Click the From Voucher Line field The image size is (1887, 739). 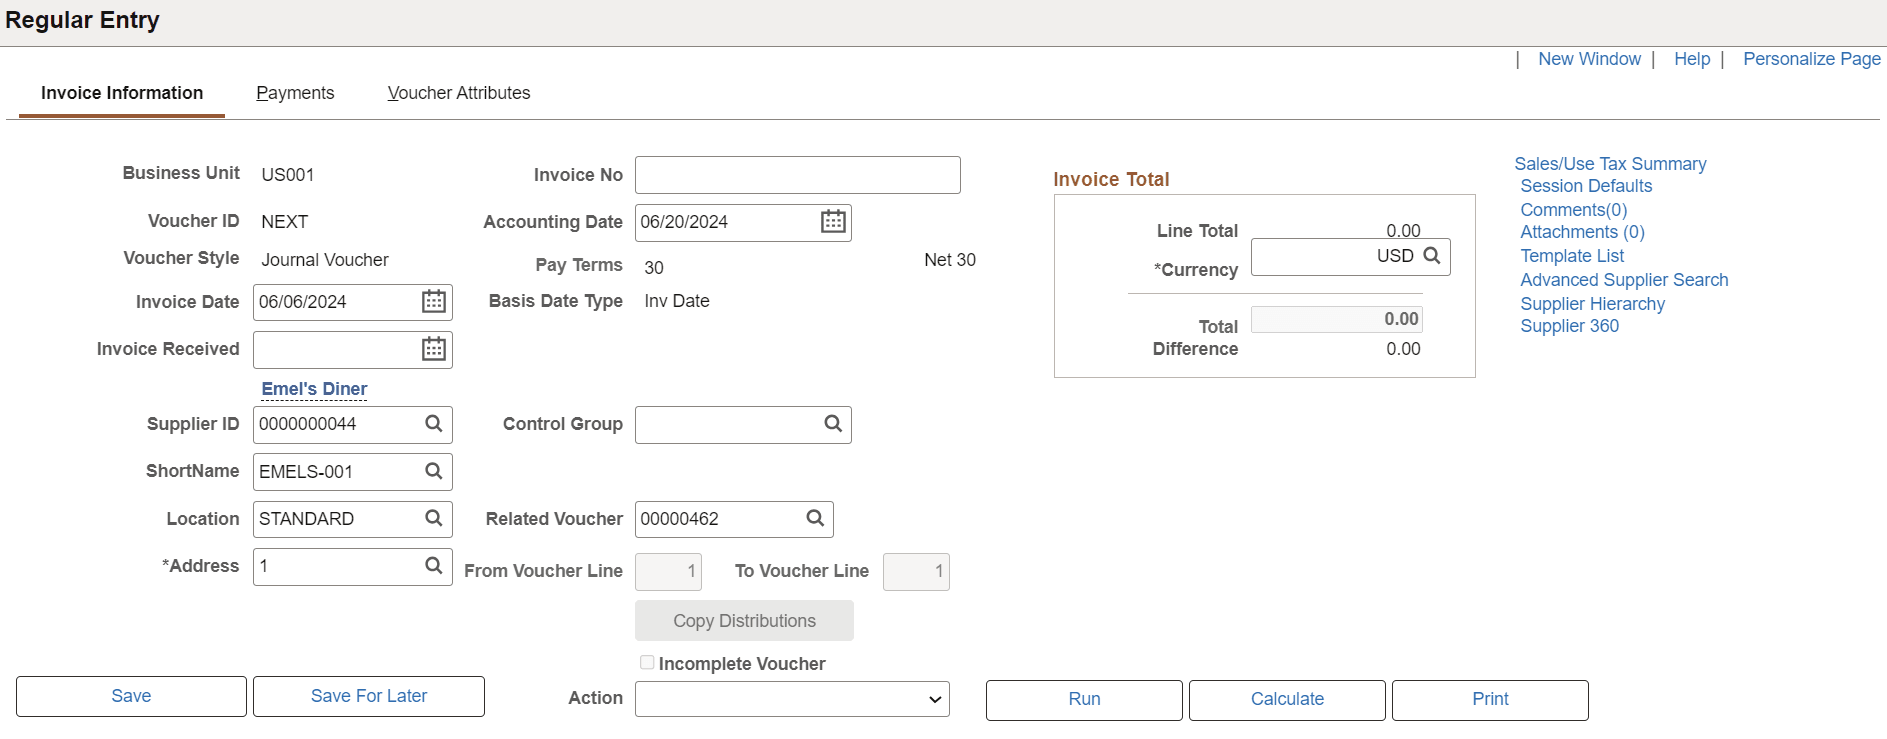point(668,572)
